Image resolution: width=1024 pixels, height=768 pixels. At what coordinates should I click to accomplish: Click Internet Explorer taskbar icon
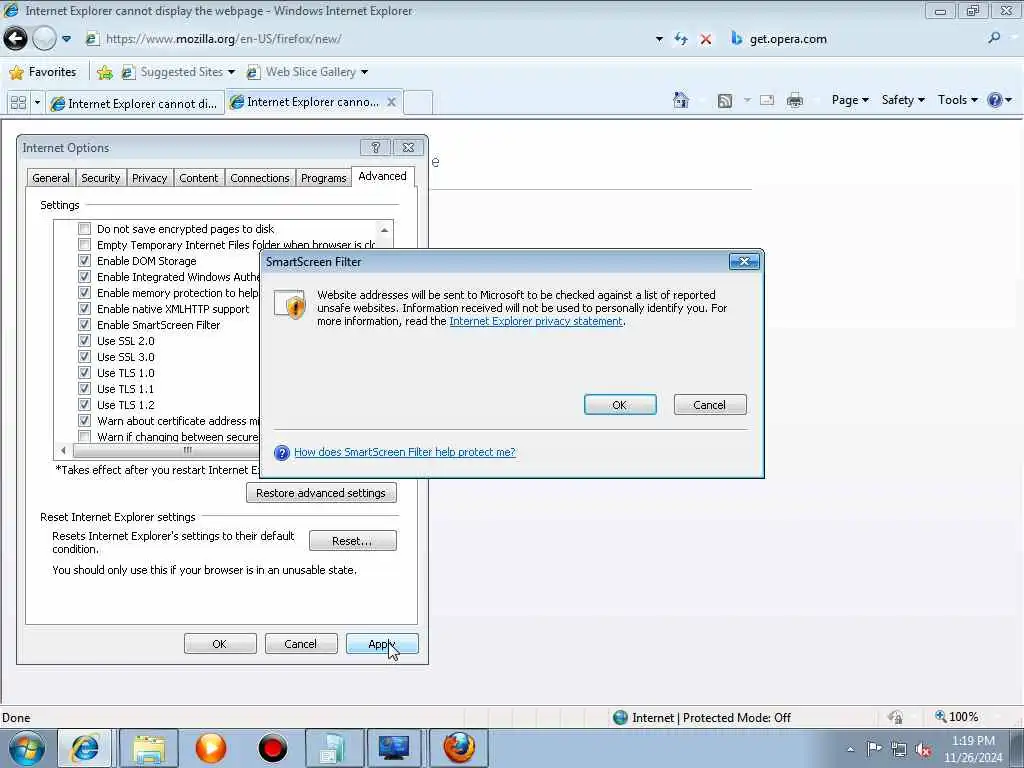pos(85,748)
